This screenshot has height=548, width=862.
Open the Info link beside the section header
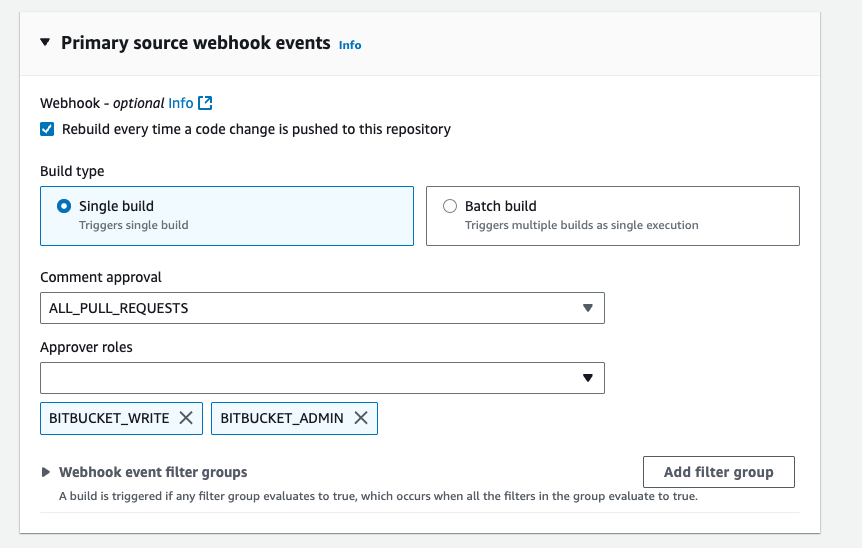pos(350,45)
